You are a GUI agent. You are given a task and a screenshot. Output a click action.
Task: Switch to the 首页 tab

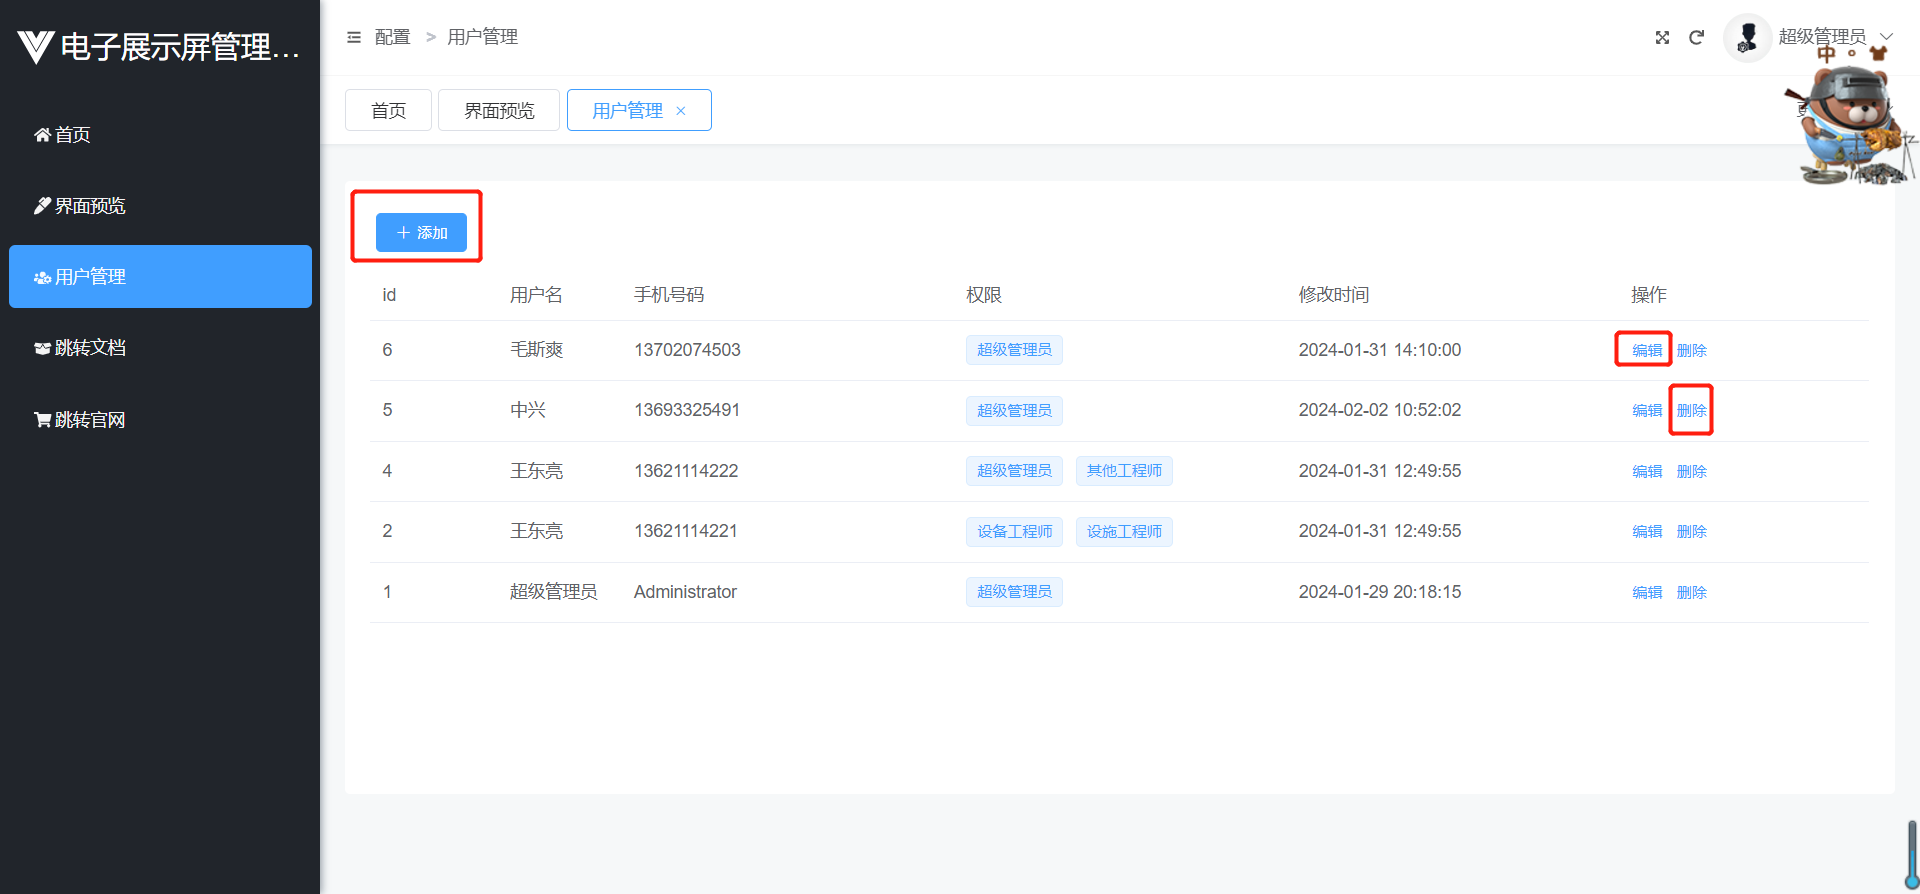(x=388, y=110)
